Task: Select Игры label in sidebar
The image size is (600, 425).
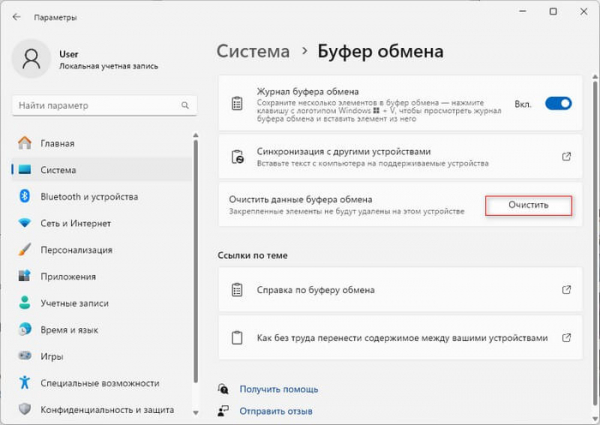Action: pyautogui.click(x=52, y=356)
